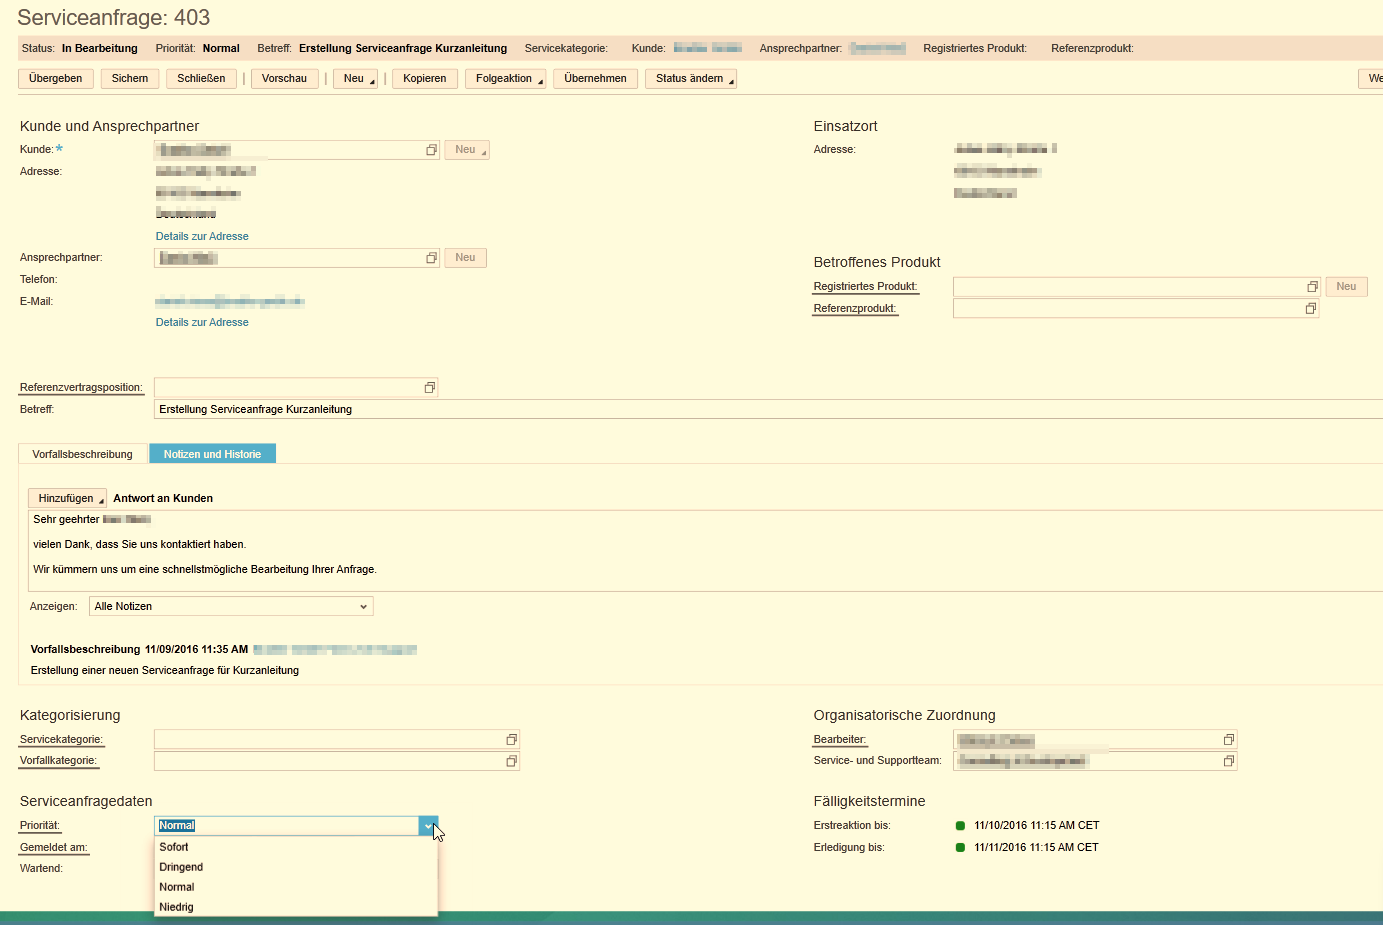Click the Schließen button
Viewport: 1383px width, 925px height.
coord(202,79)
